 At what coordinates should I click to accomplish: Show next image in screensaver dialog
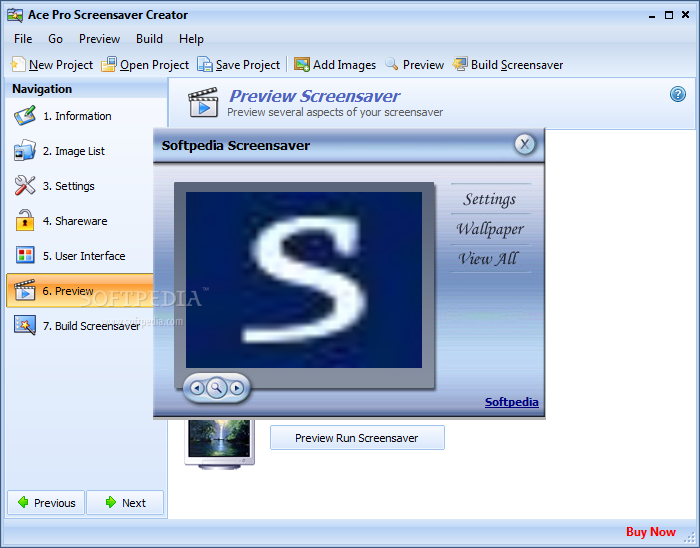pos(237,388)
